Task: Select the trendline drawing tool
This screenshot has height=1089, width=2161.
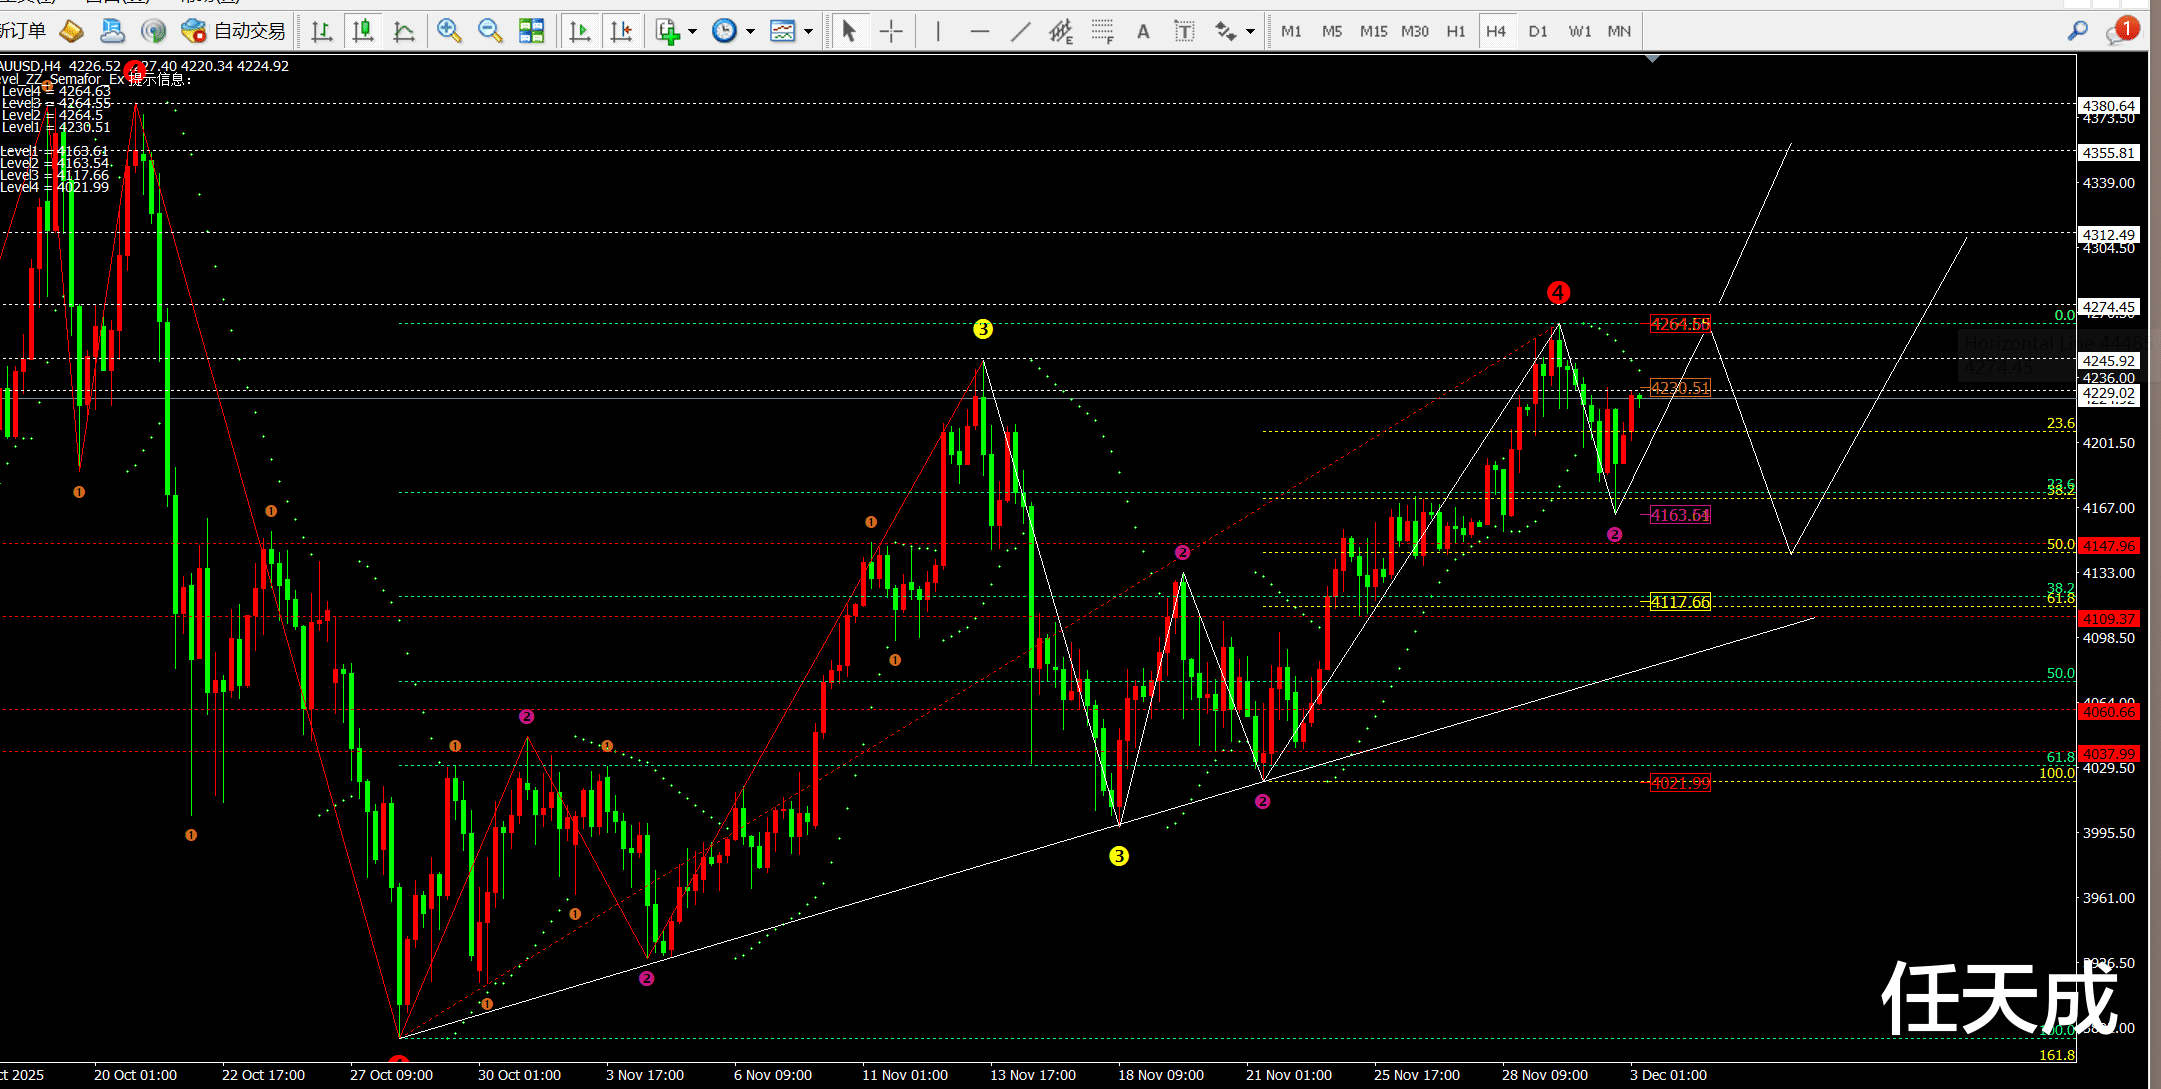Action: tap(1020, 31)
